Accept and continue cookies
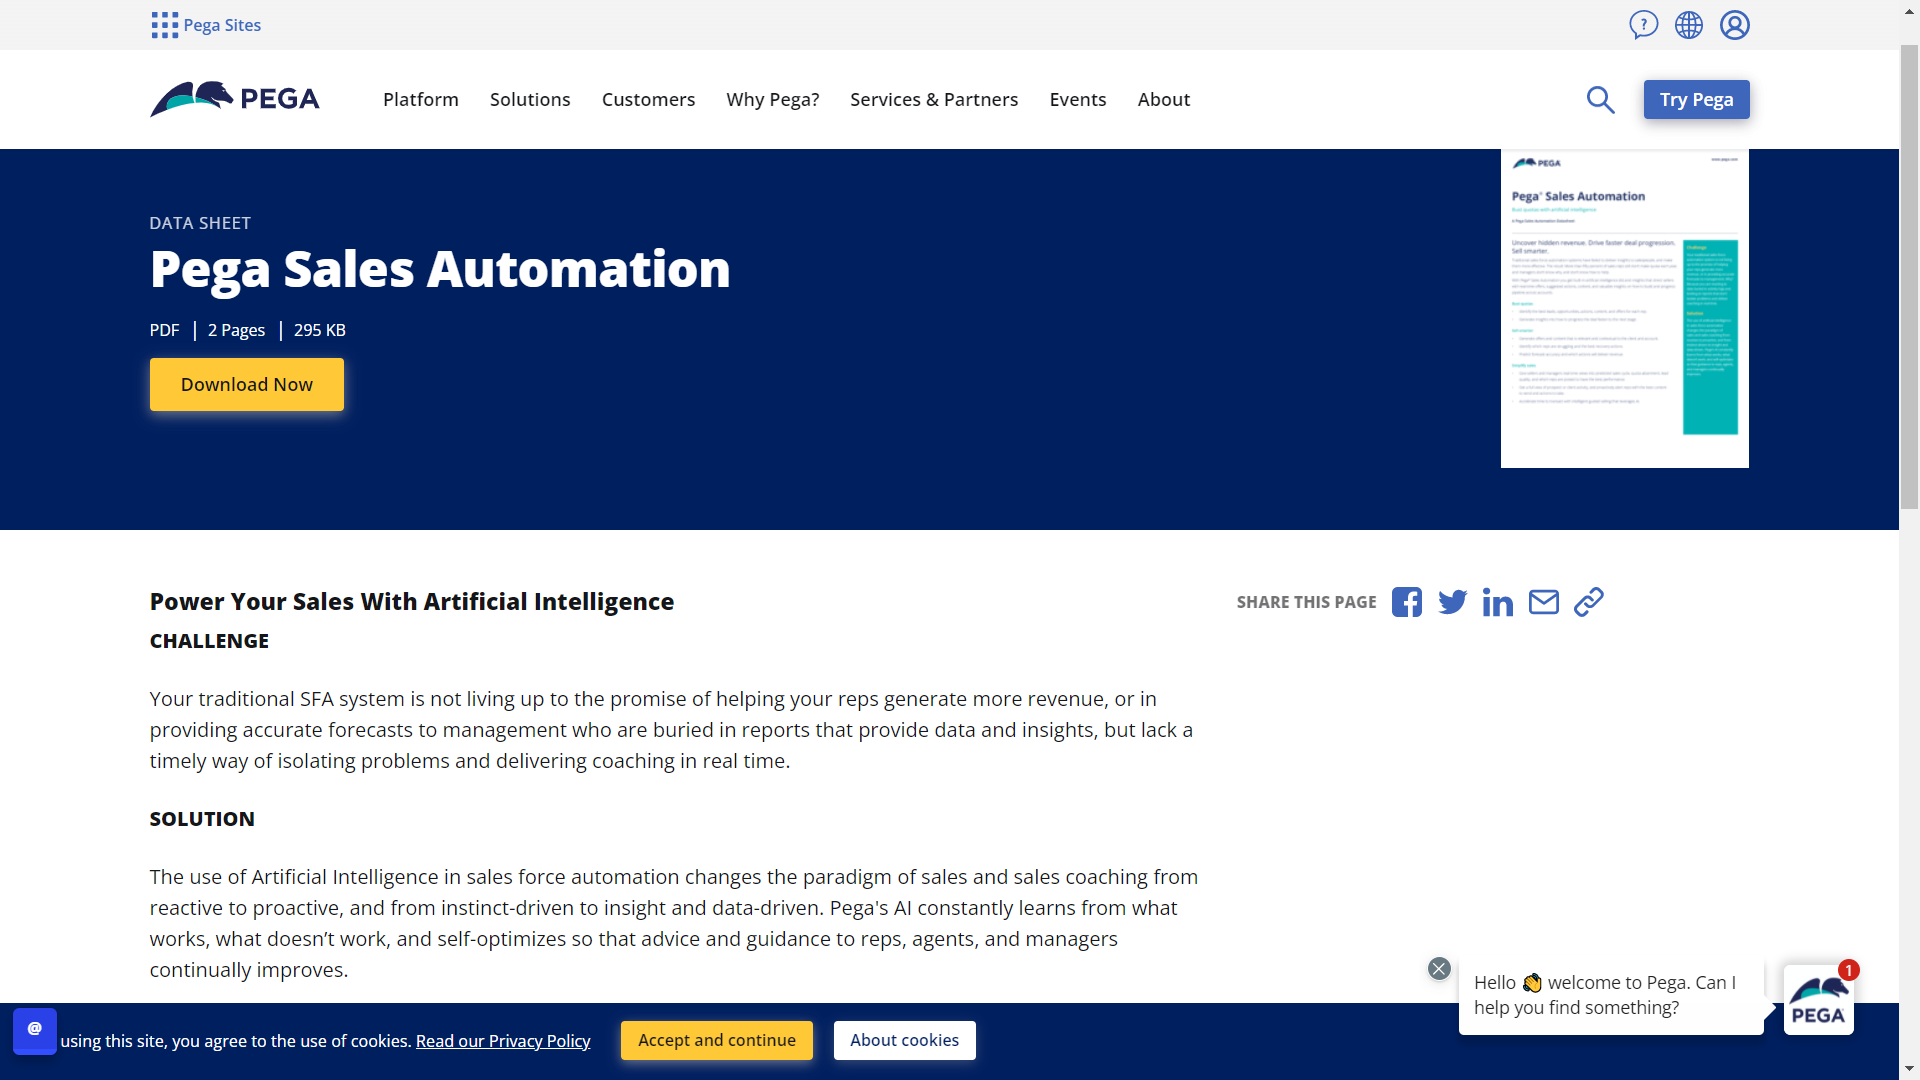1920x1080 pixels. (717, 1040)
